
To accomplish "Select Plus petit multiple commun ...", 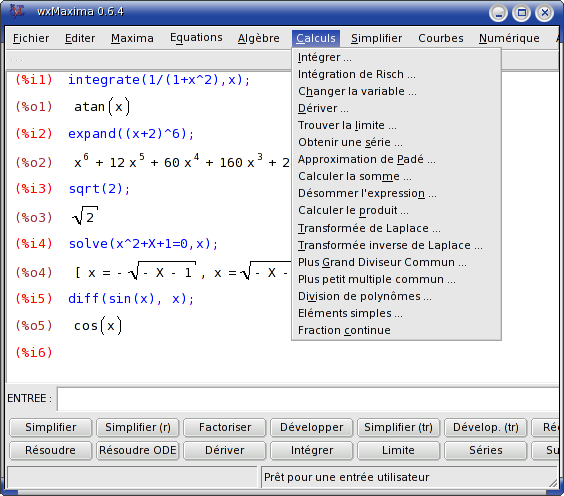I will [x=396, y=279].
